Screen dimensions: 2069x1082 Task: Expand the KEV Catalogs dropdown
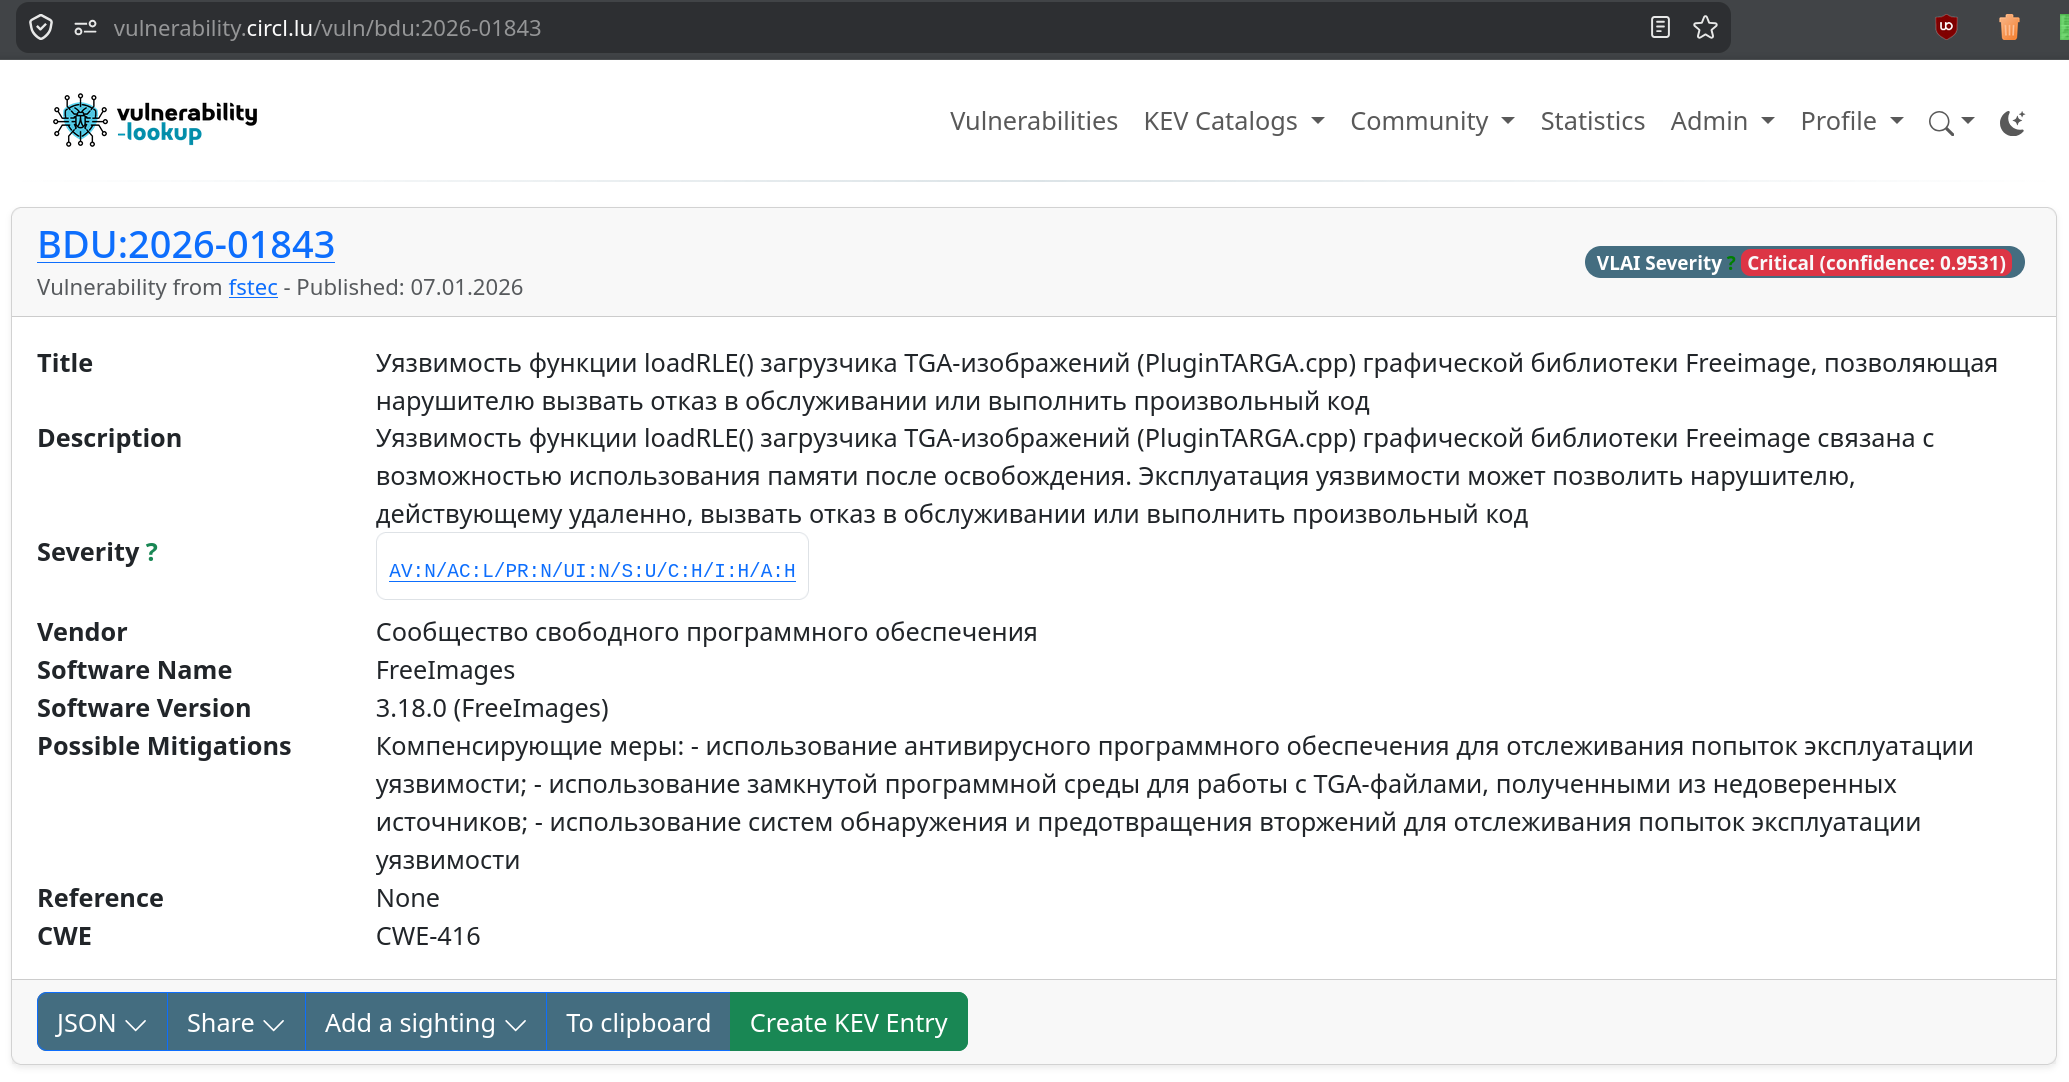pos(1233,121)
